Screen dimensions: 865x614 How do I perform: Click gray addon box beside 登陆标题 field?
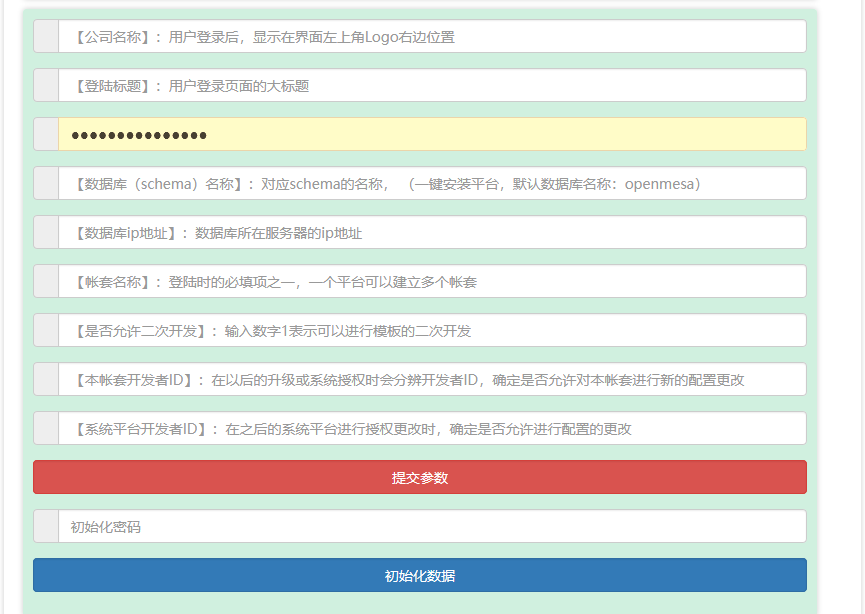(x=46, y=86)
